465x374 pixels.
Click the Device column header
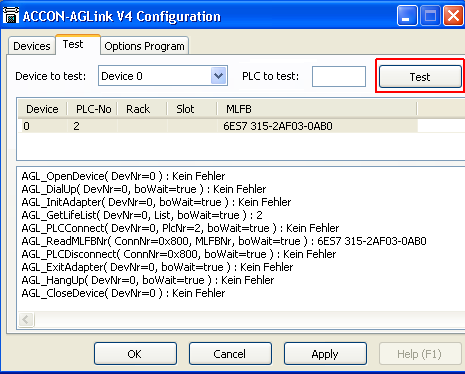point(42,109)
